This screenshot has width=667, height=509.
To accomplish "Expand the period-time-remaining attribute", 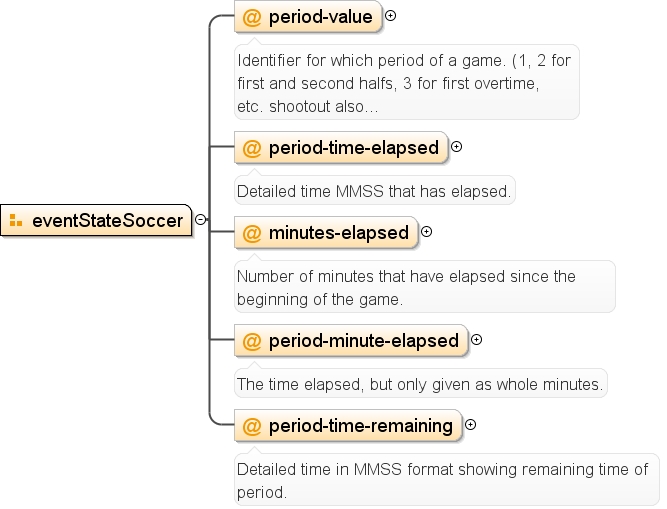I will pyautogui.click(x=470, y=425).
